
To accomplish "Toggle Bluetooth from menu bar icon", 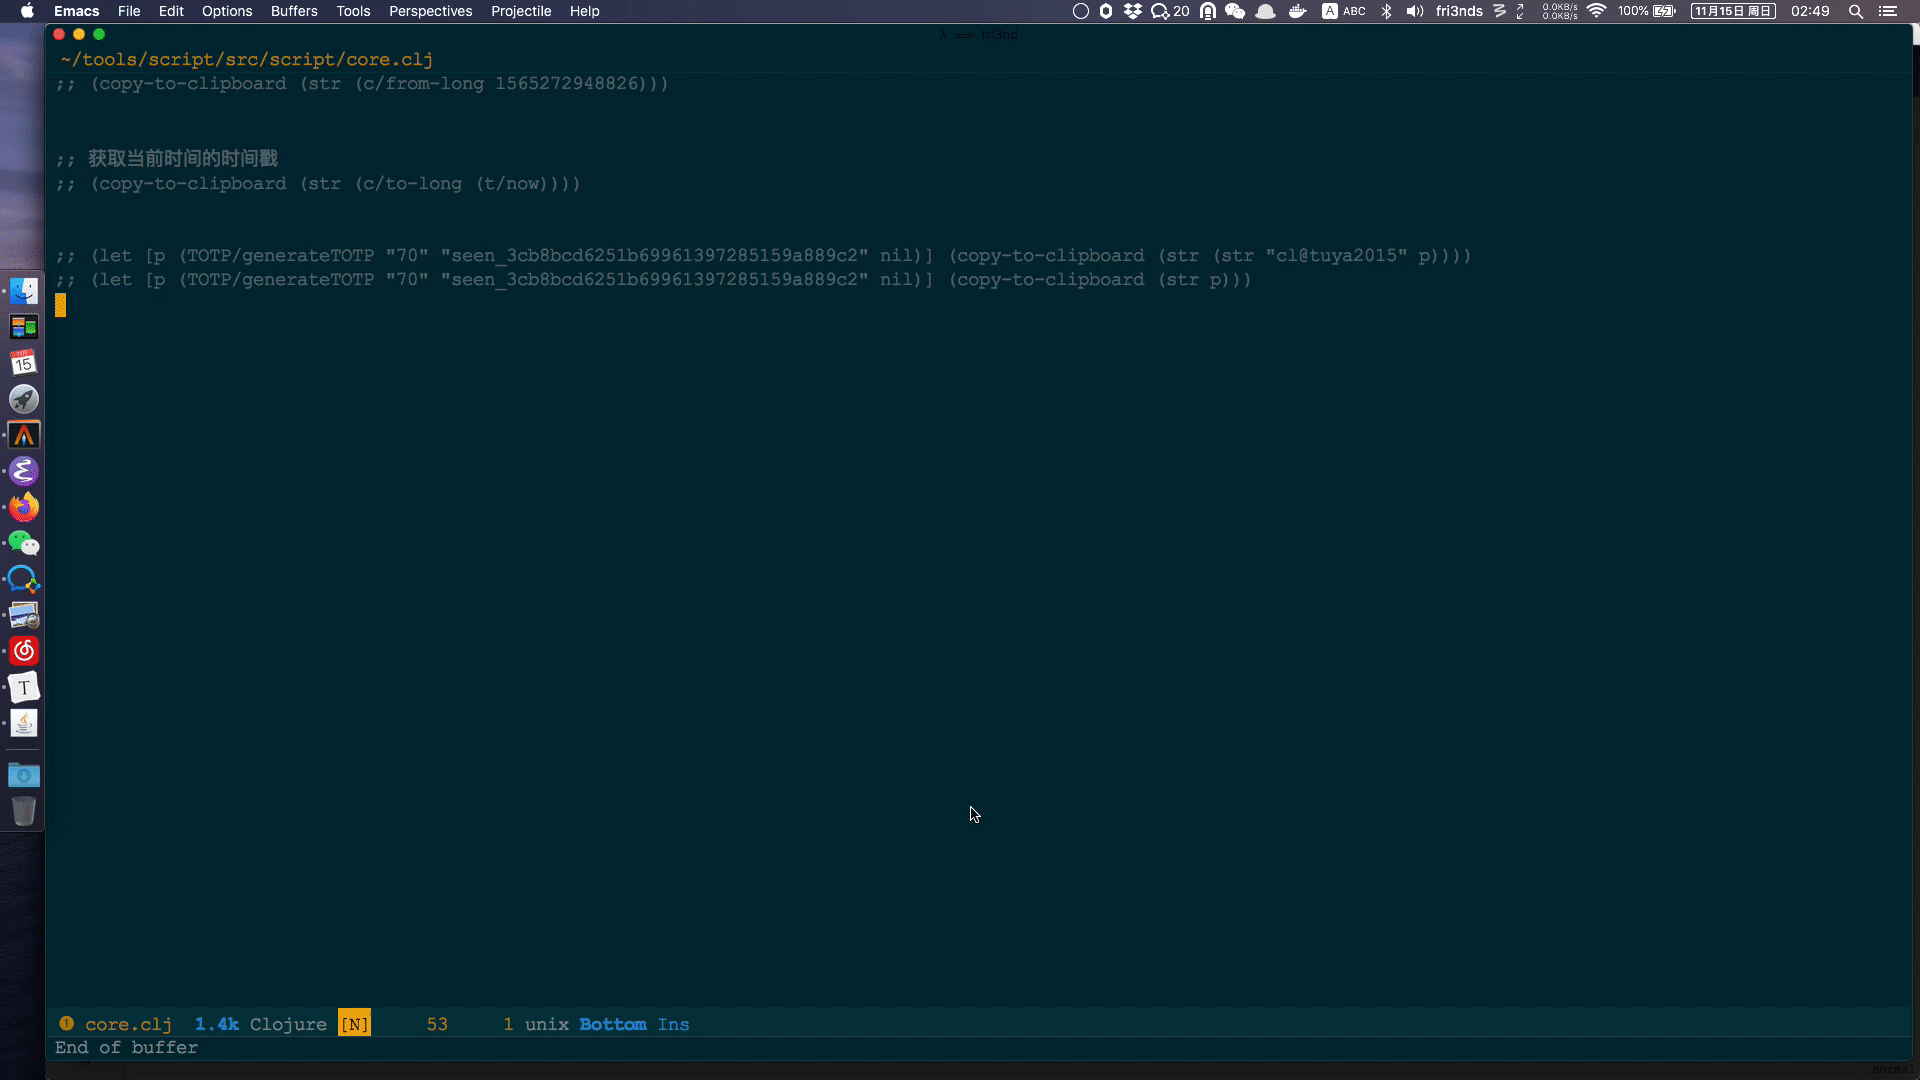I will click(1386, 11).
